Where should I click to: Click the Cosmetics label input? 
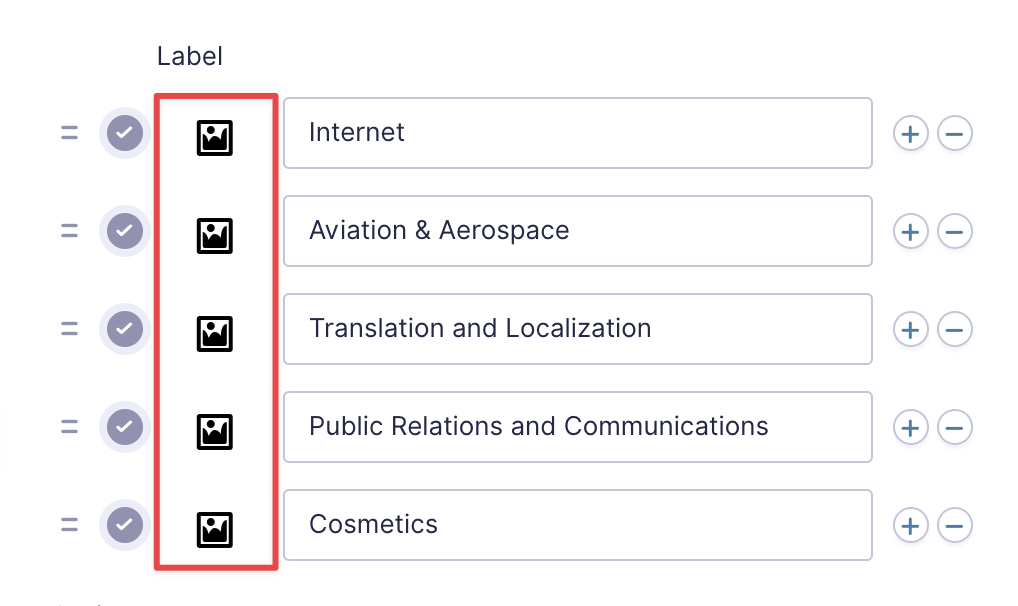click(x=577, y=525)
